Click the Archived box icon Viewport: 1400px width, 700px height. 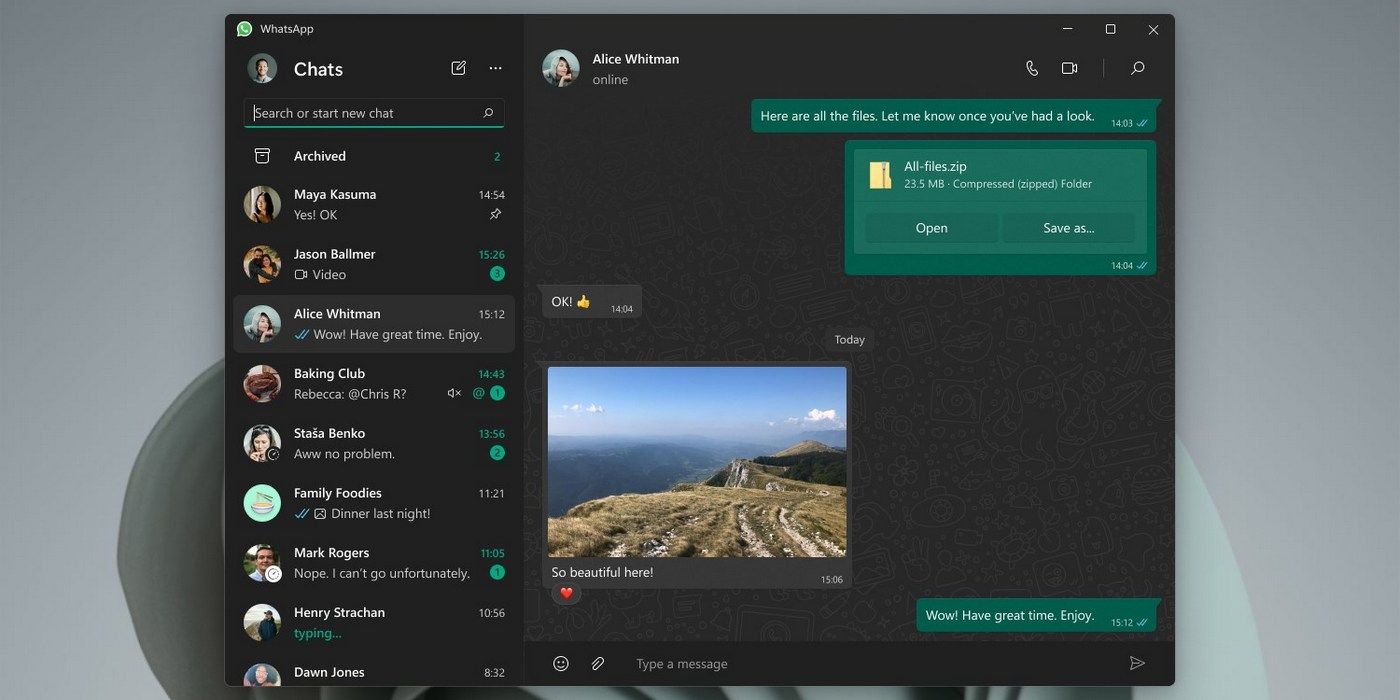click(262, 156)
